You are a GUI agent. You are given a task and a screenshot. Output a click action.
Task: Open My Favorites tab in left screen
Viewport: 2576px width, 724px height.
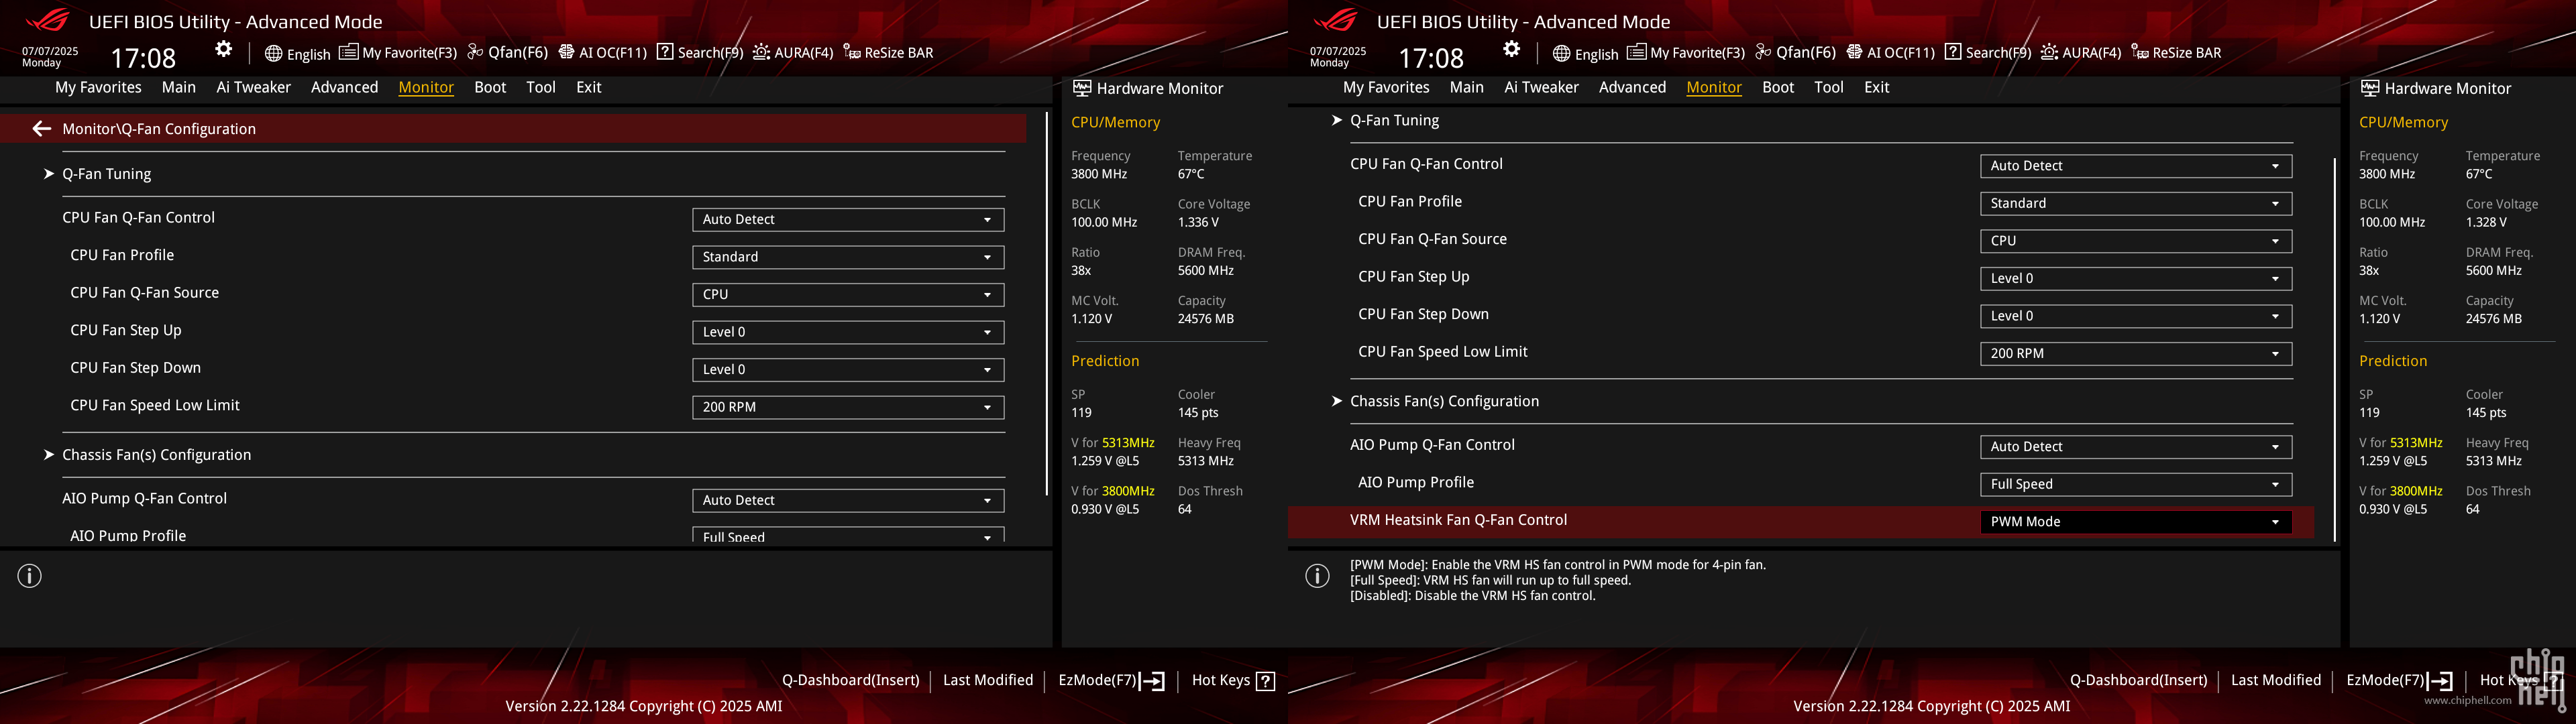[x=98, y=88]
